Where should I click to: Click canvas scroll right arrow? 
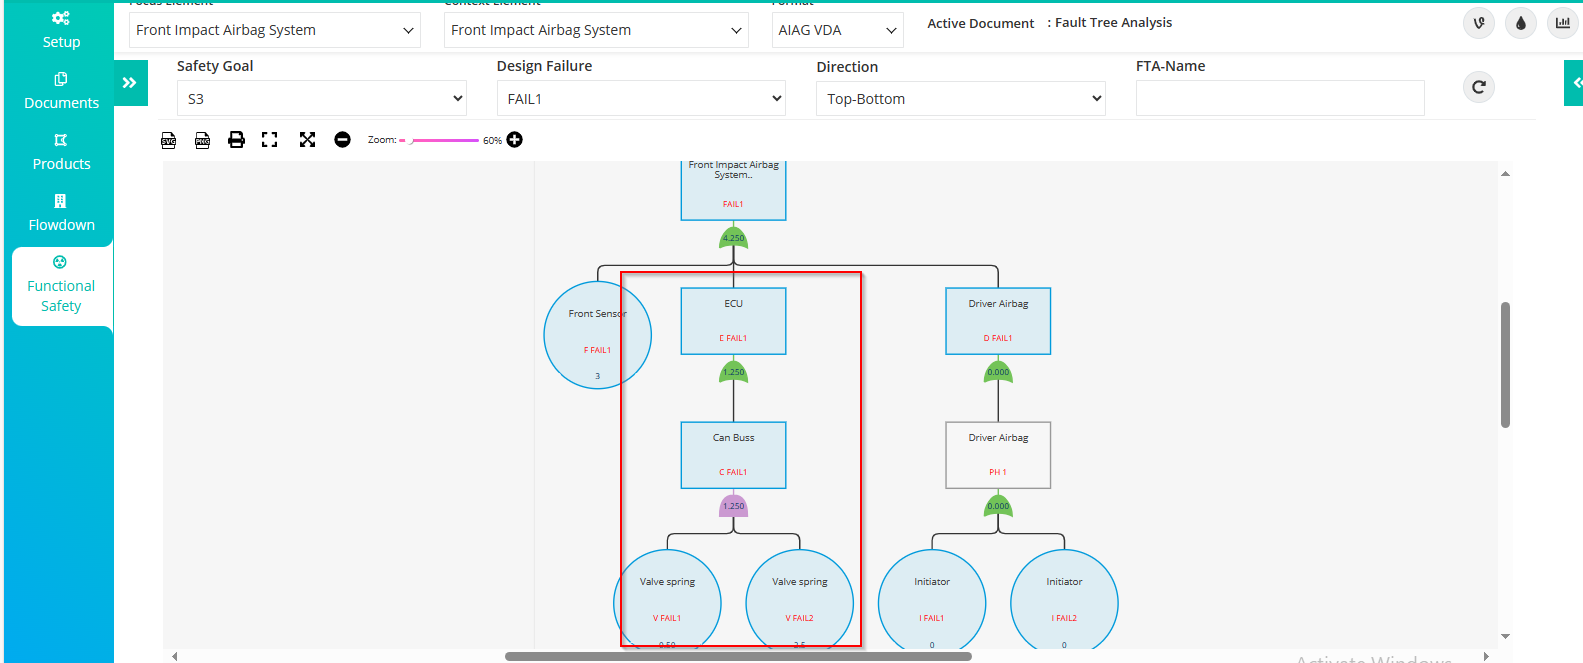pos(1486,657)
